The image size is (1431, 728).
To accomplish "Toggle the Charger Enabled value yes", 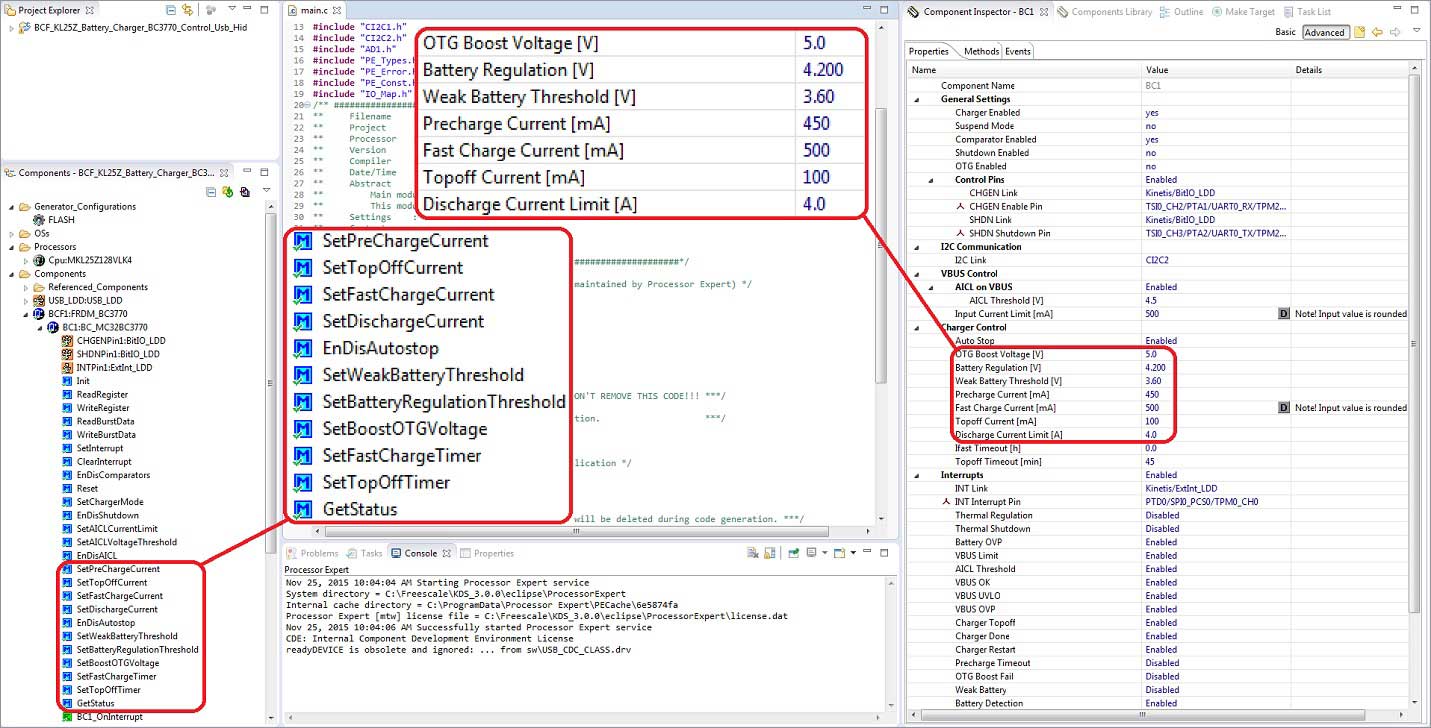I will coord(1152,113).
